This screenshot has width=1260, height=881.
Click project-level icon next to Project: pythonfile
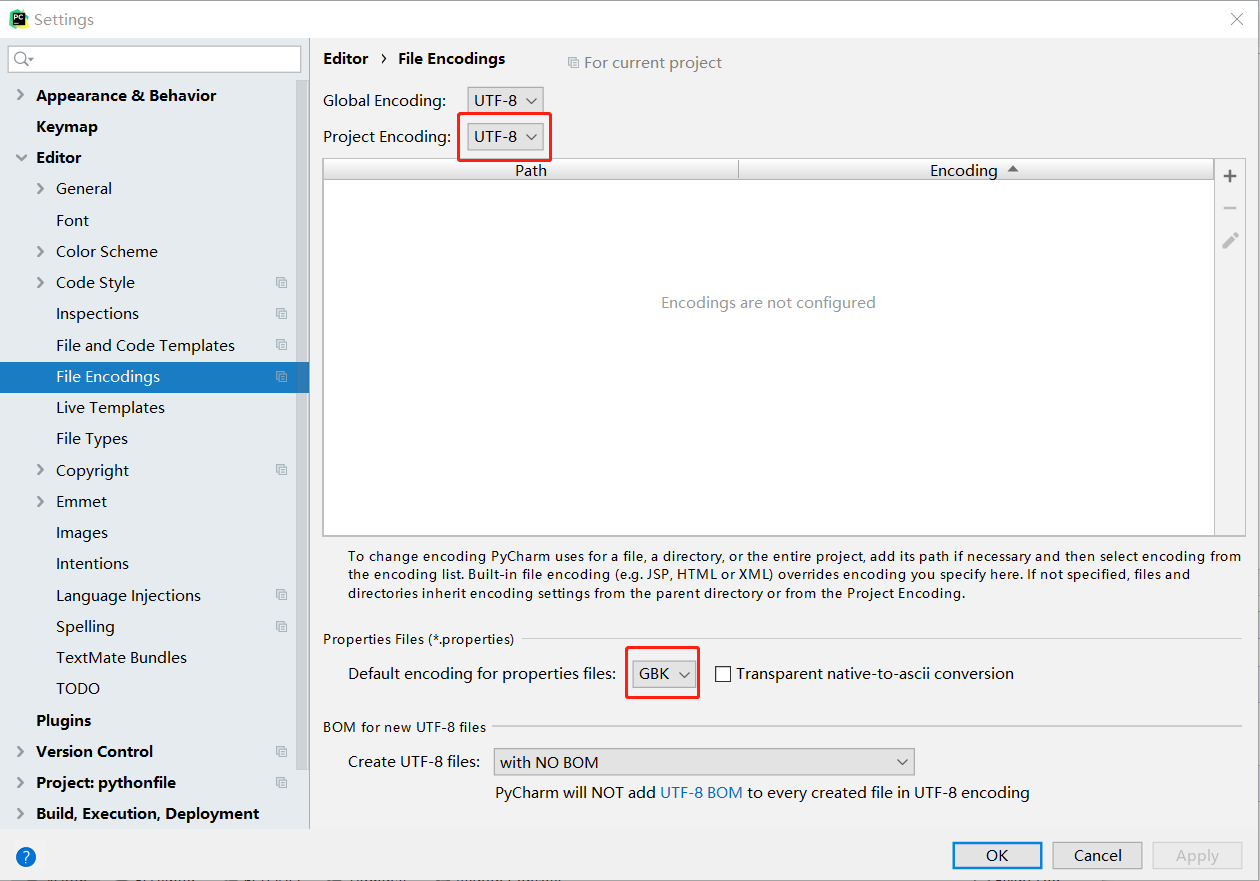click(x=281, y=783)
